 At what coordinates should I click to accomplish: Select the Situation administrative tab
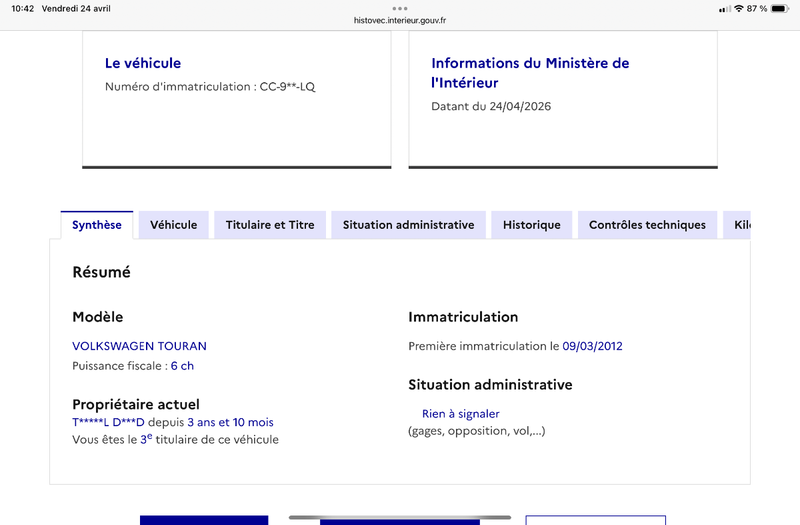[408, 225]
